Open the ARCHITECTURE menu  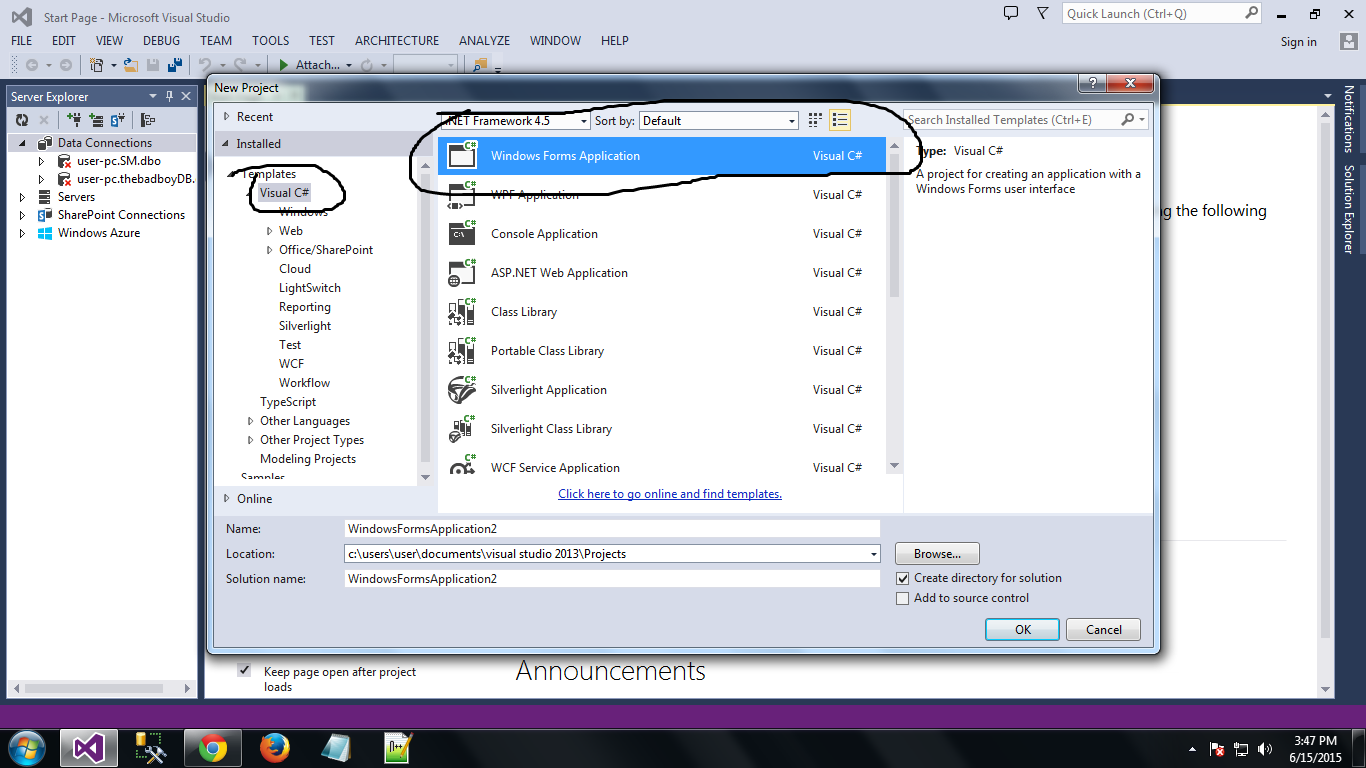pyautogui.click(x=397, y=40)
